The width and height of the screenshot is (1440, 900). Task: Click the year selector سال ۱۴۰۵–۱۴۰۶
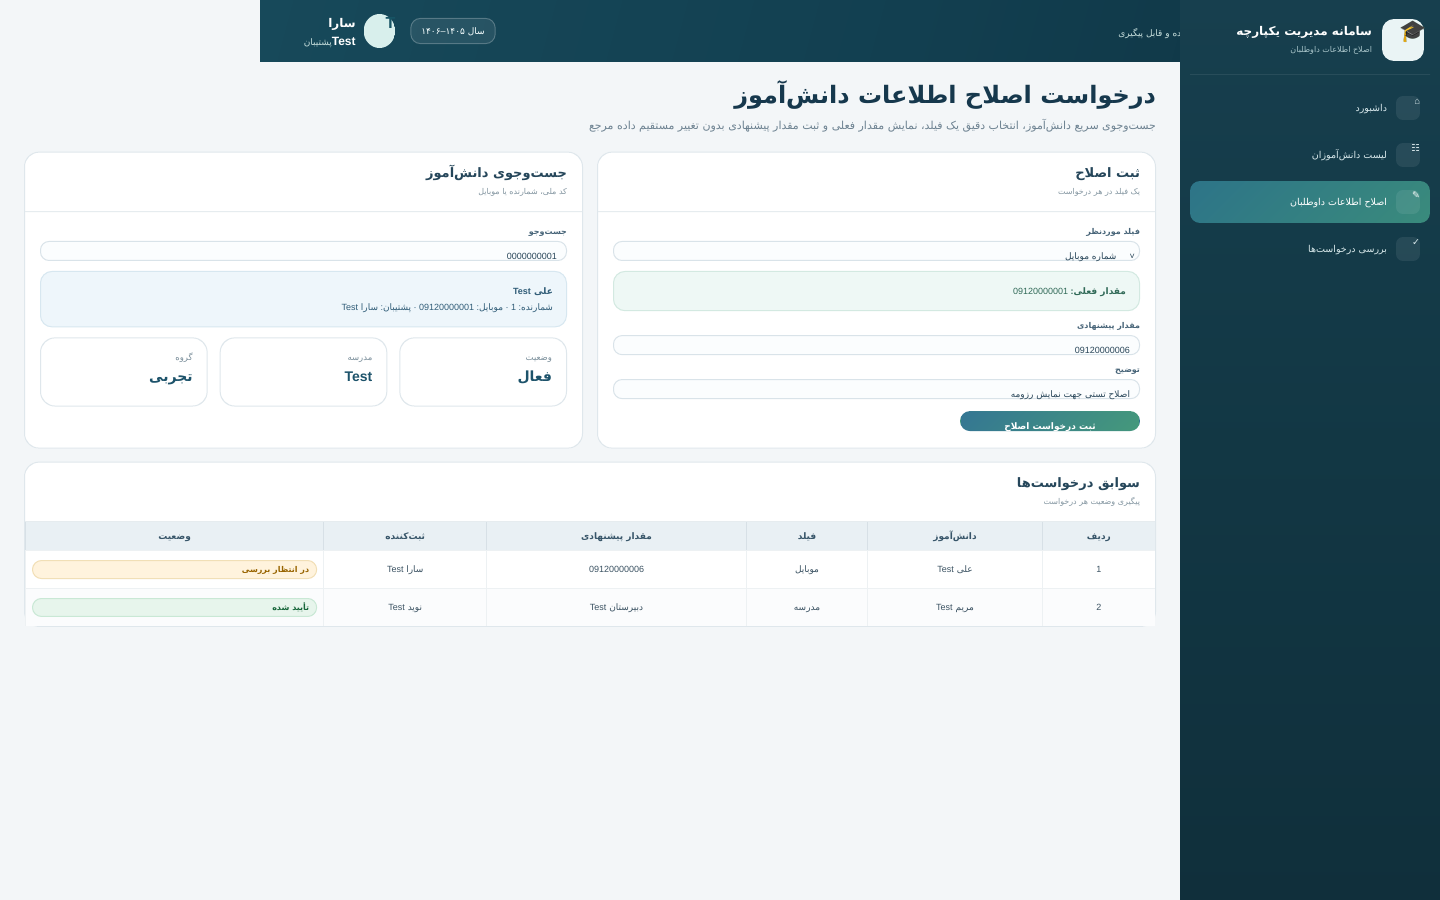coord(453,31)
